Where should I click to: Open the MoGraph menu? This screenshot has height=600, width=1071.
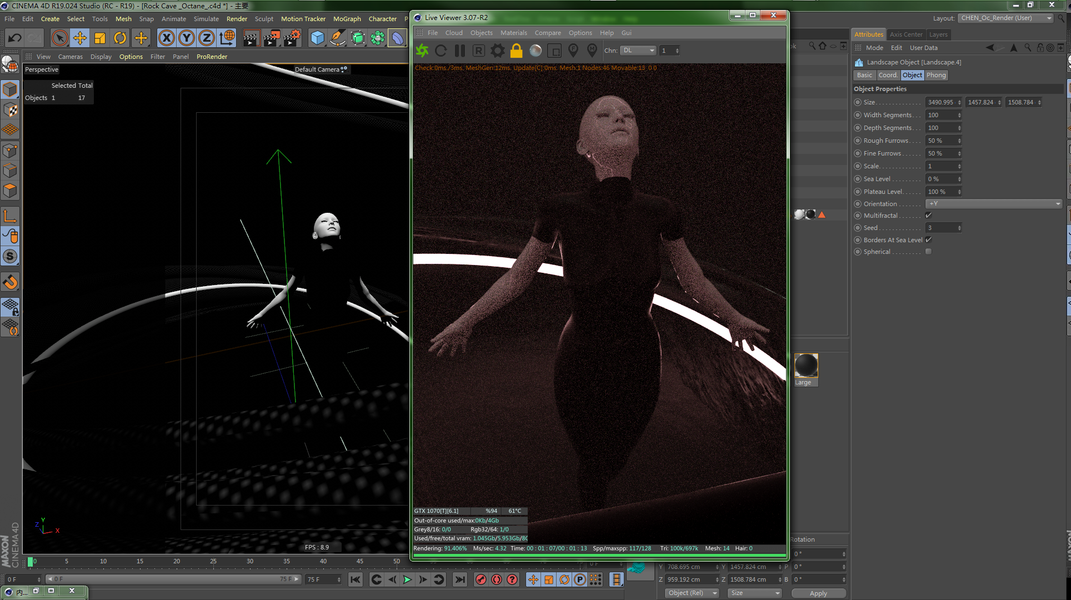coord(347,19)
